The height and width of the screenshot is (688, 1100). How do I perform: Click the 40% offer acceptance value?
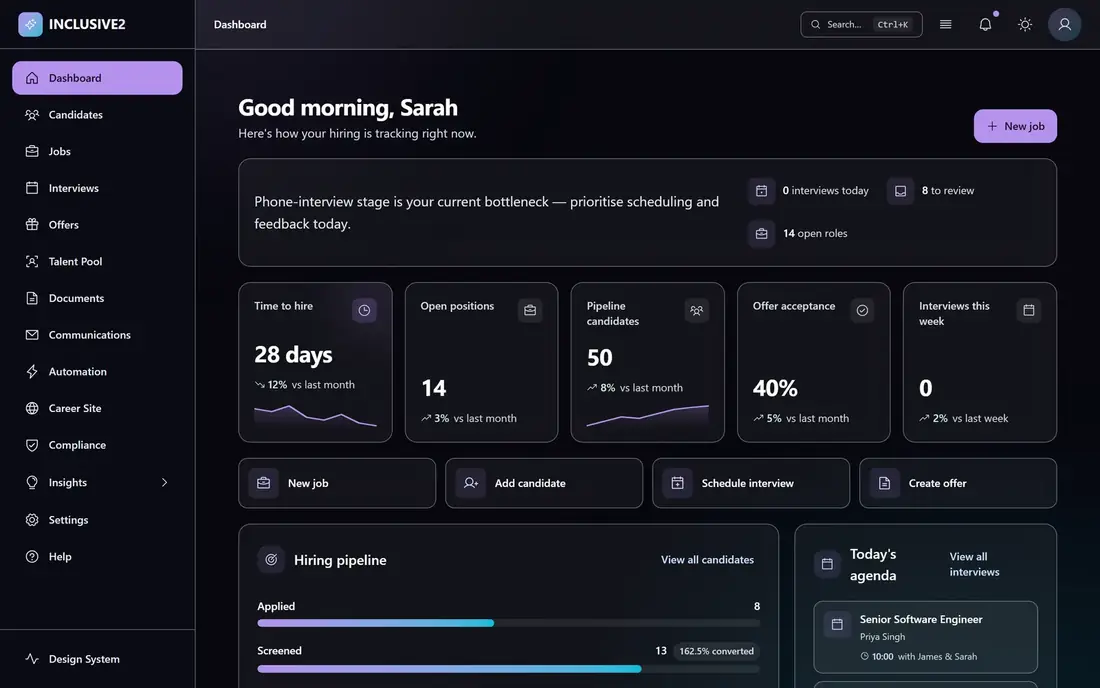click(775, 388)
